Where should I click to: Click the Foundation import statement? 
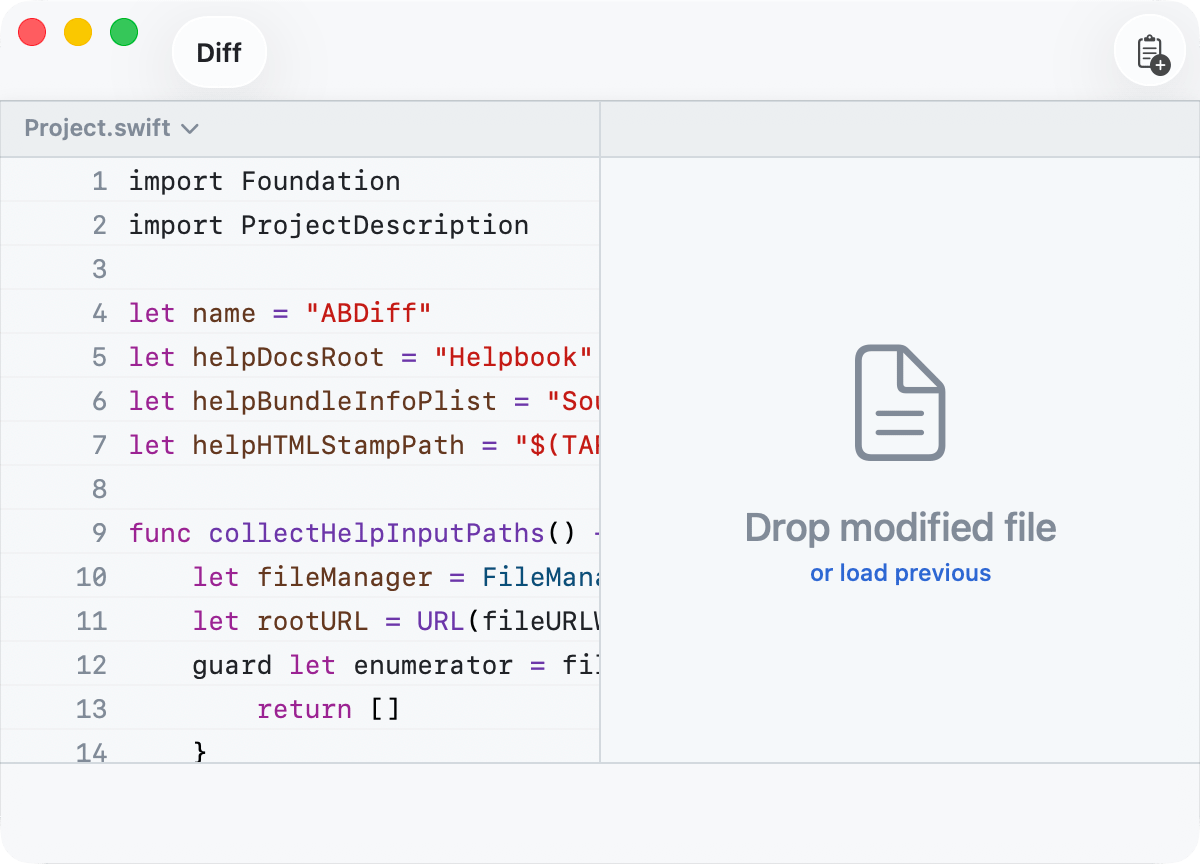(x=263, y=181)
